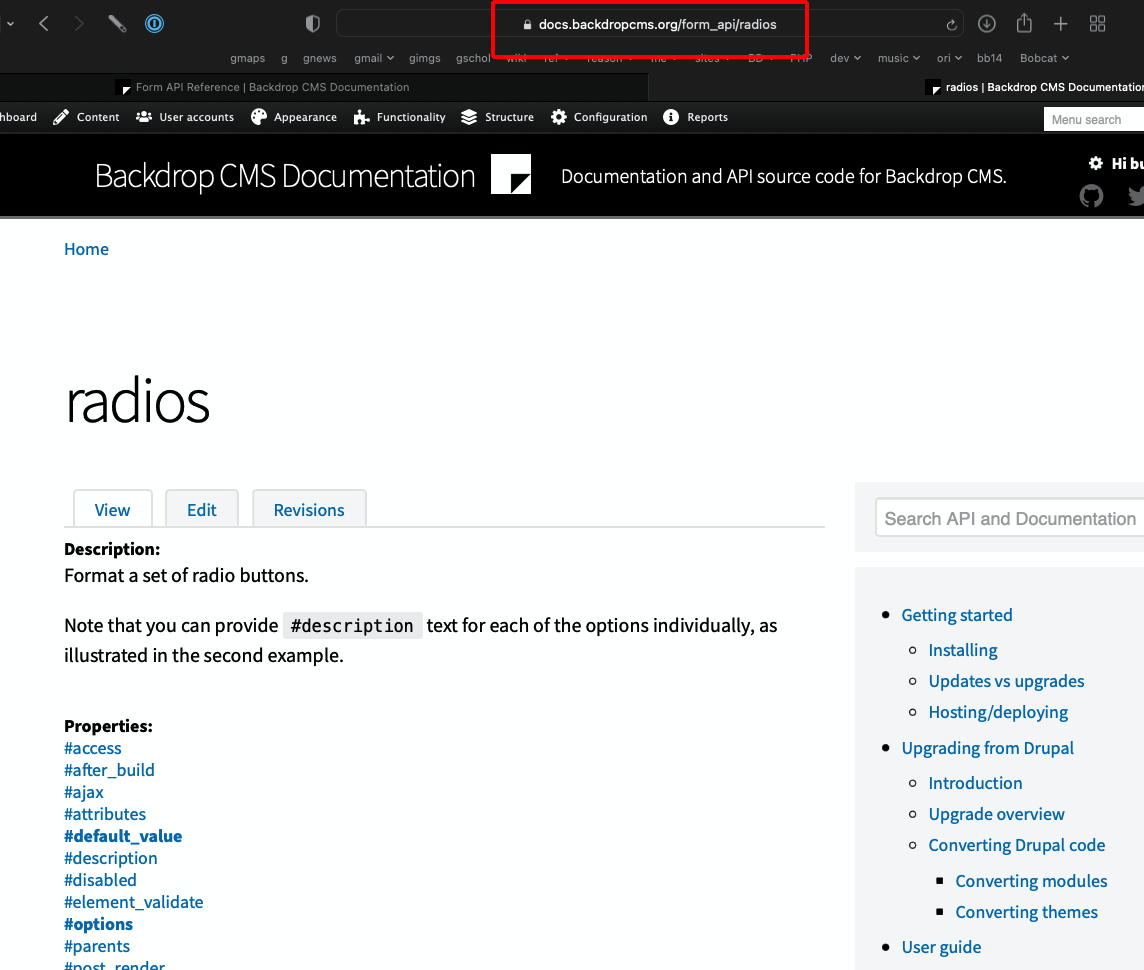Open Reports with the info icon
Image resolution: width=1144 pixels, height=970 pixels.
pos(695,117)
